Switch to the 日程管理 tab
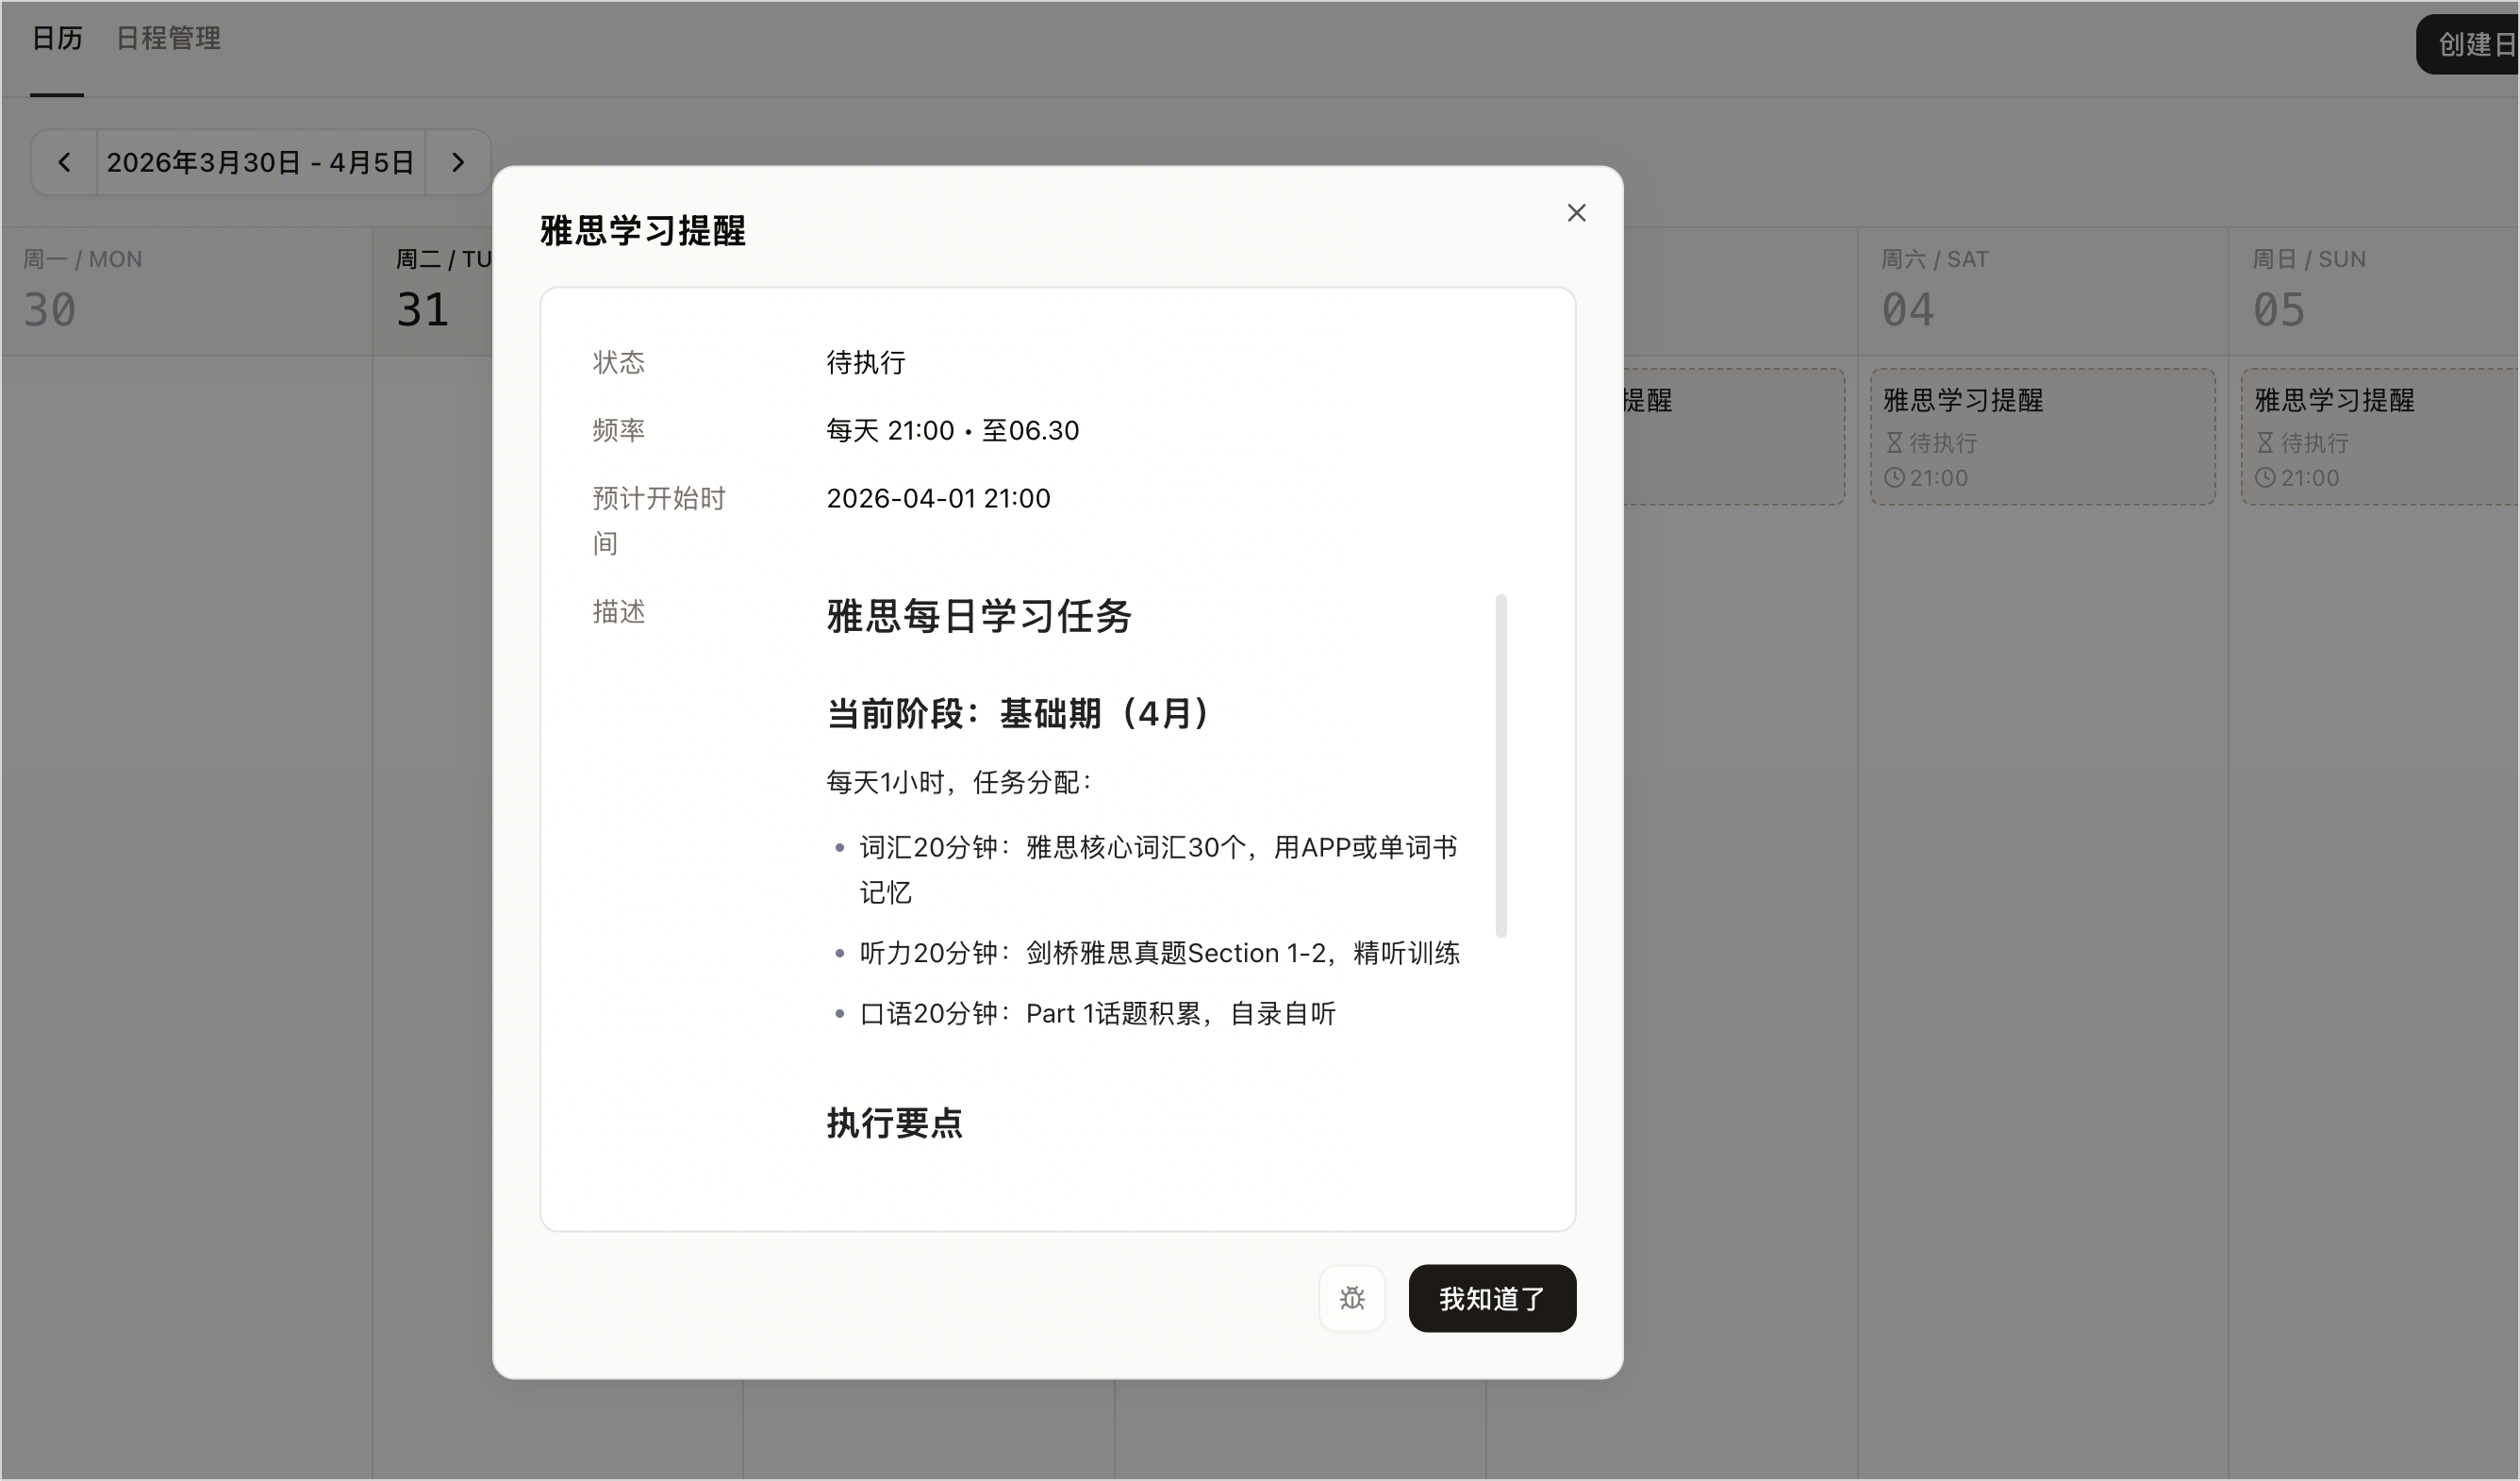The height and width of the screenshot is (1481, 2520). pos(168,39)
